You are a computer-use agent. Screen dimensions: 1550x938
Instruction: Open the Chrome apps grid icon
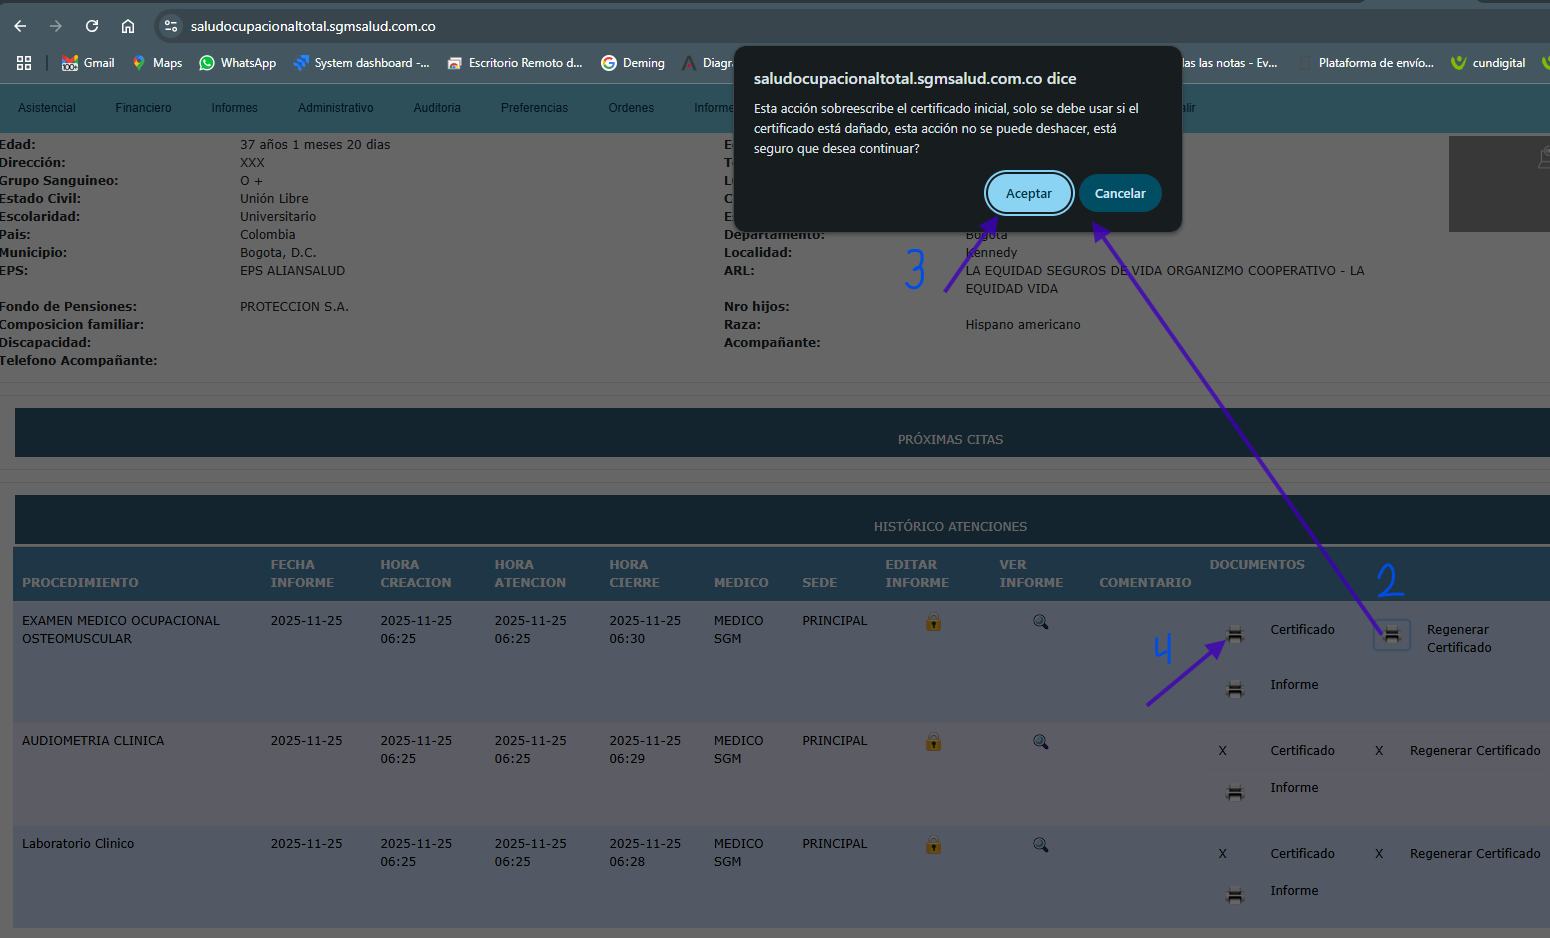[24, 63]
